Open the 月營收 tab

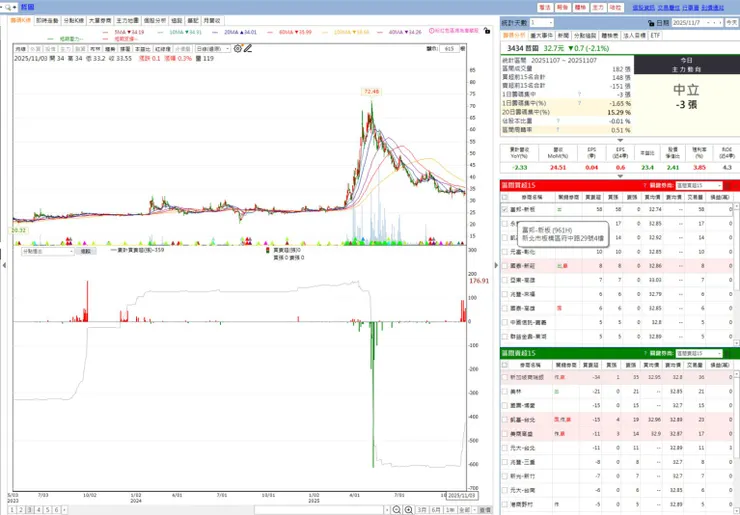212,20
